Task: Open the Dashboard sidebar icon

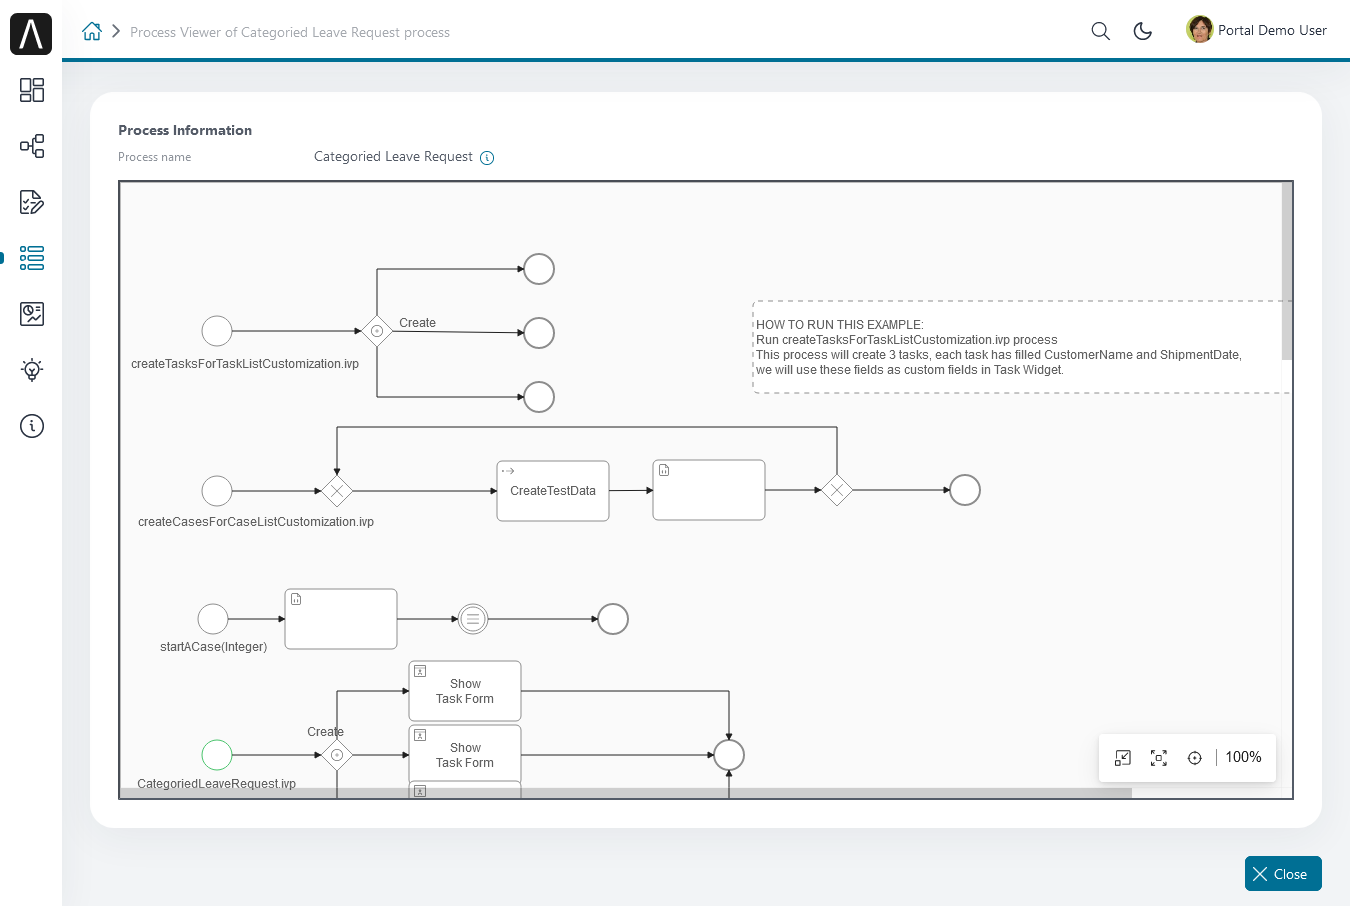Action: click(32, 90)
